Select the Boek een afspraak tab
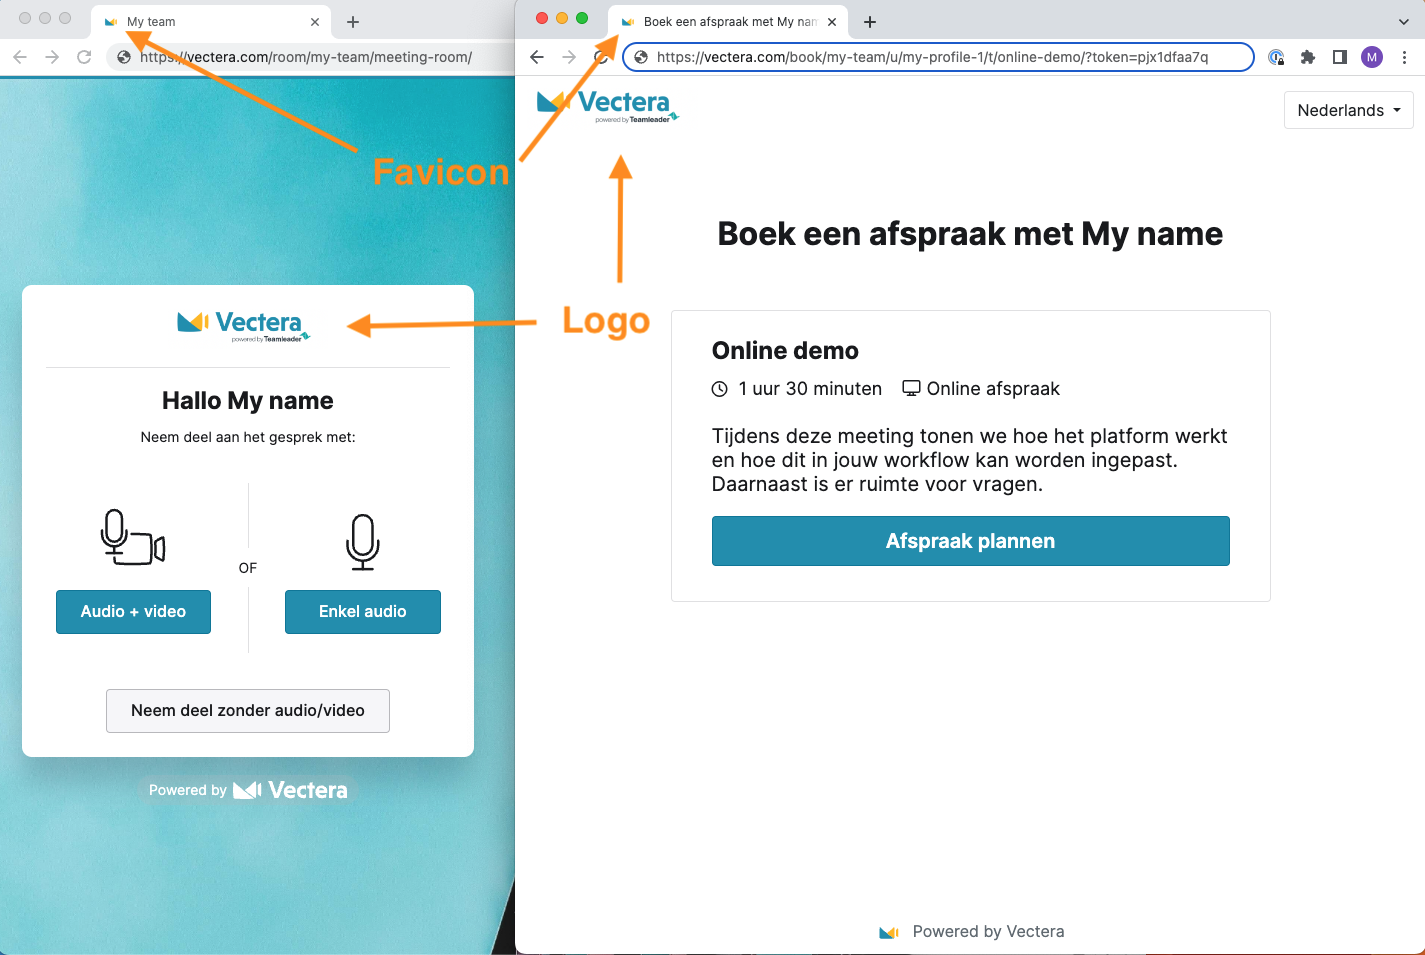This screenshot has width=1425, height=955. pyautogui.click(x=728, y=21)
